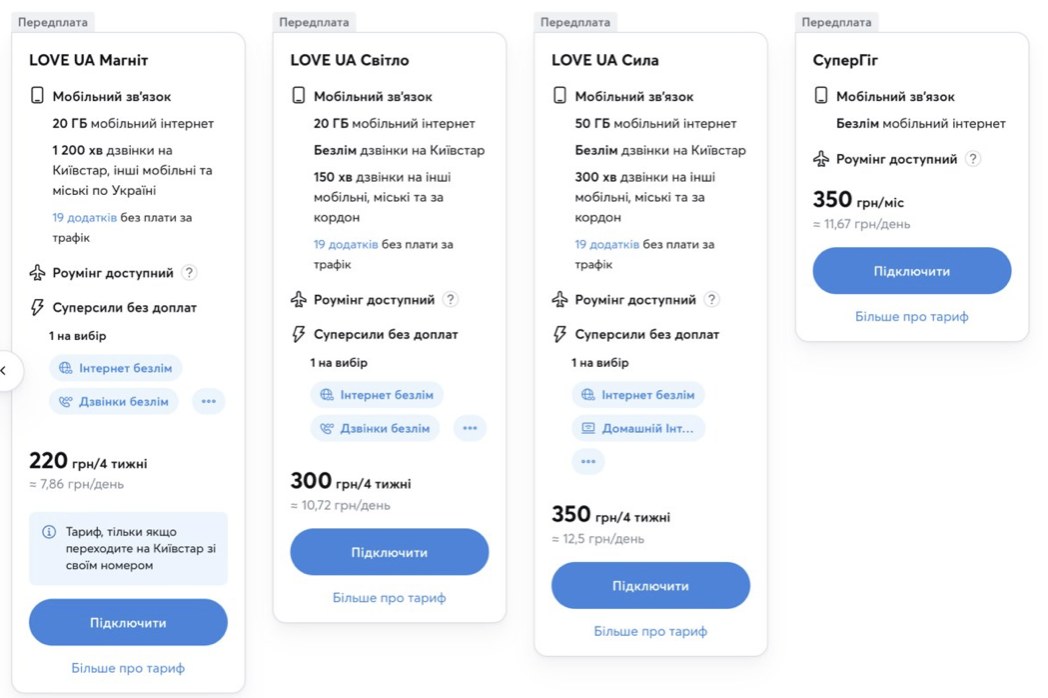Image resolution: width=1048 pixels, height=698 pixels.
Task: Click Підключити button for СуперГіг
Action: point(912,271)
